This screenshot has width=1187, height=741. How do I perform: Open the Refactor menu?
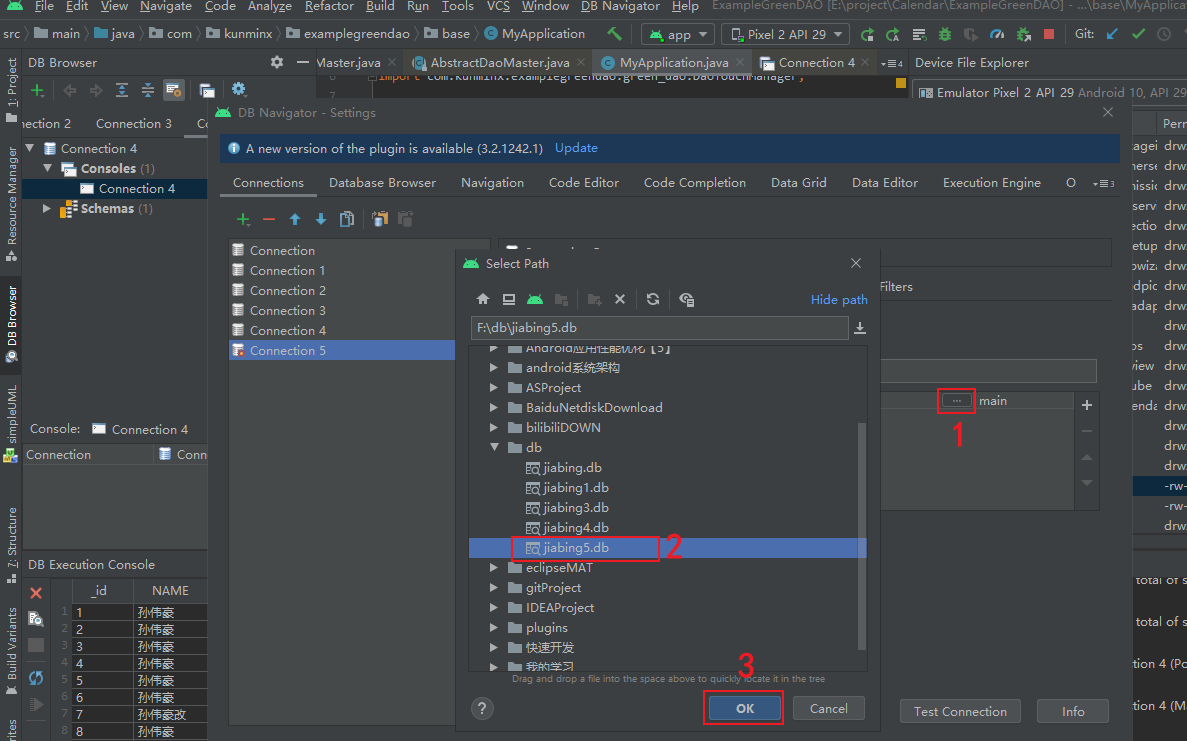[329, 6]
